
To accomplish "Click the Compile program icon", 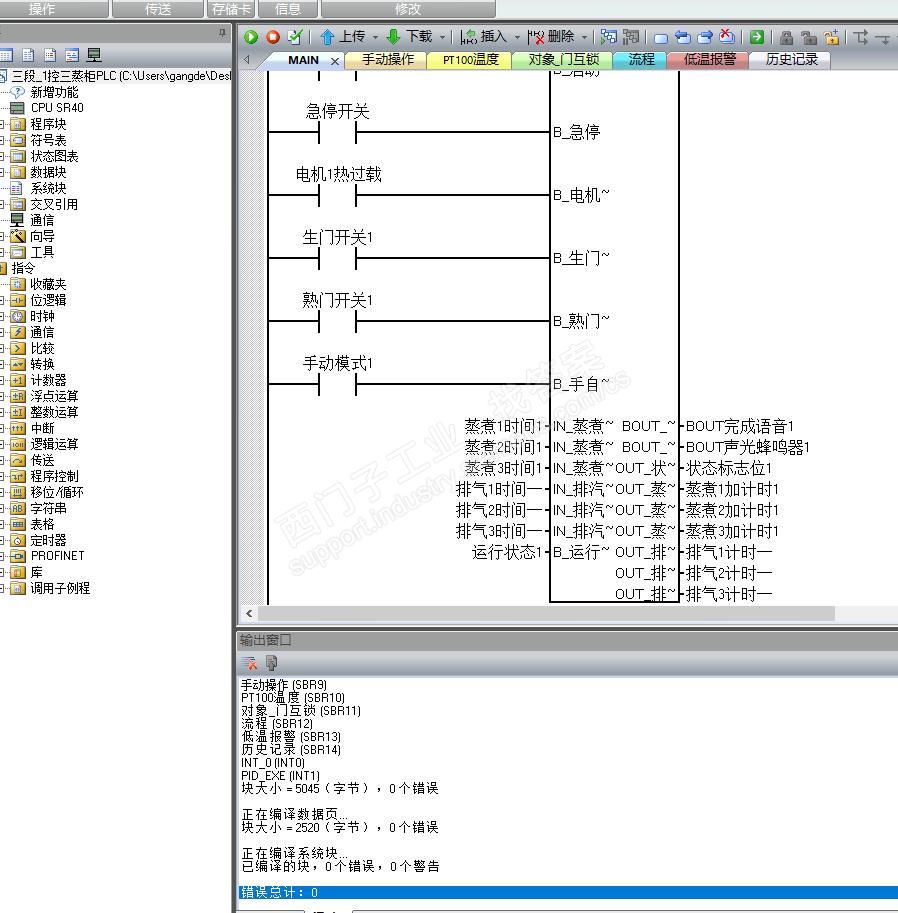I will [x=295, y=37].
